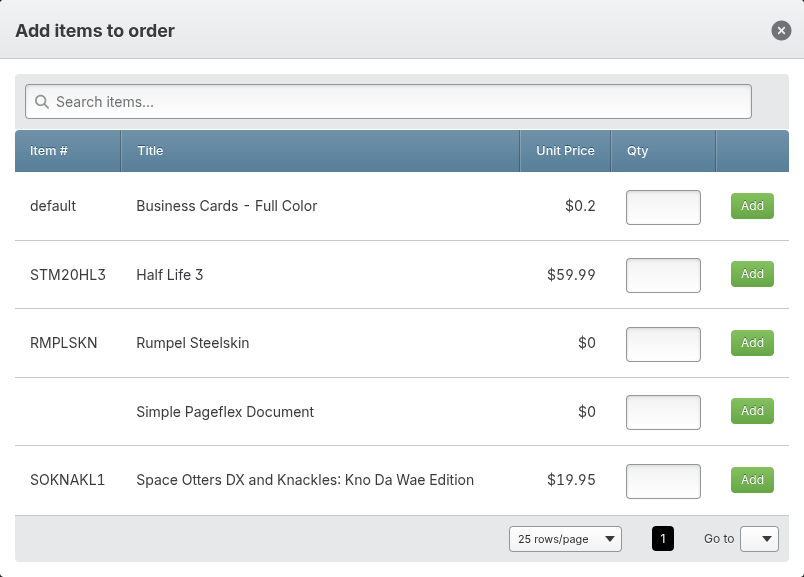Click quantity field for Space Otters DX
This screenshot has width=804, height=577.
663,481
